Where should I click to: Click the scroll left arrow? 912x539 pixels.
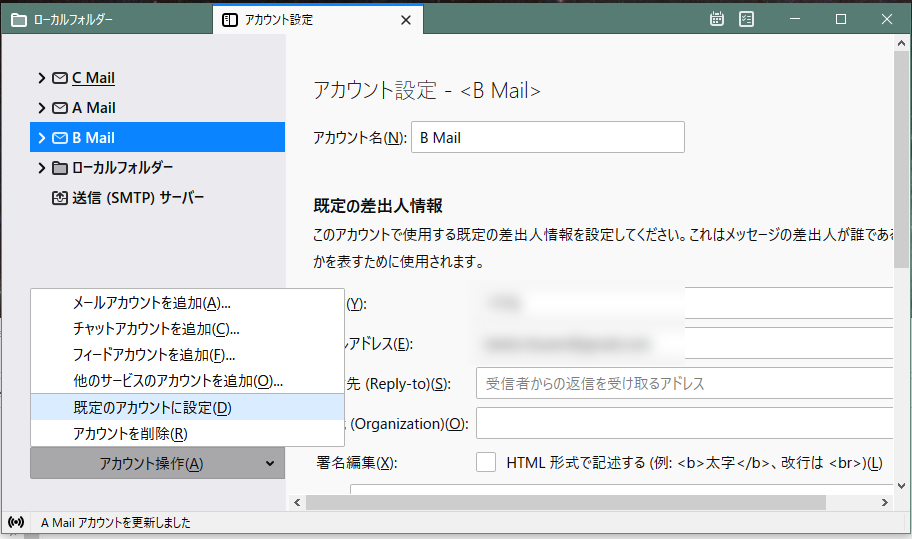pyautogui.click(x=297, y=502)
